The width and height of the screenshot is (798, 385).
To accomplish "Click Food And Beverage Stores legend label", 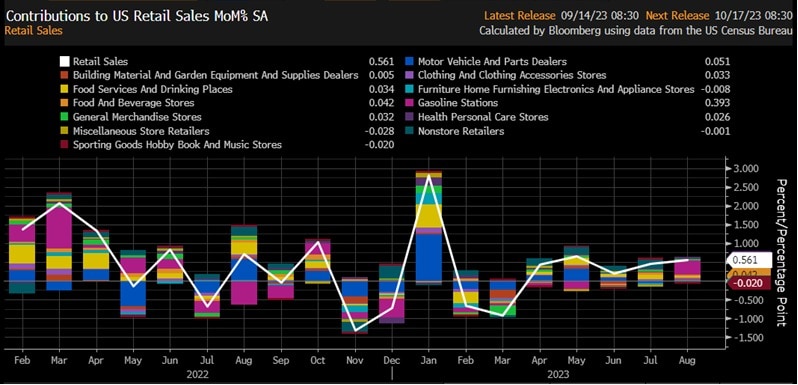I will tap(133, 103).
